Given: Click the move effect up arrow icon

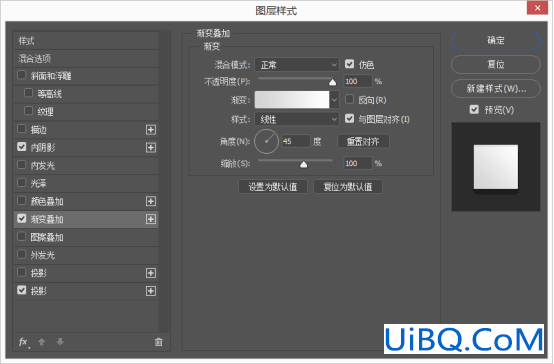Looking at the screenshot, I should pyautogui.click(x=42, y=342).
